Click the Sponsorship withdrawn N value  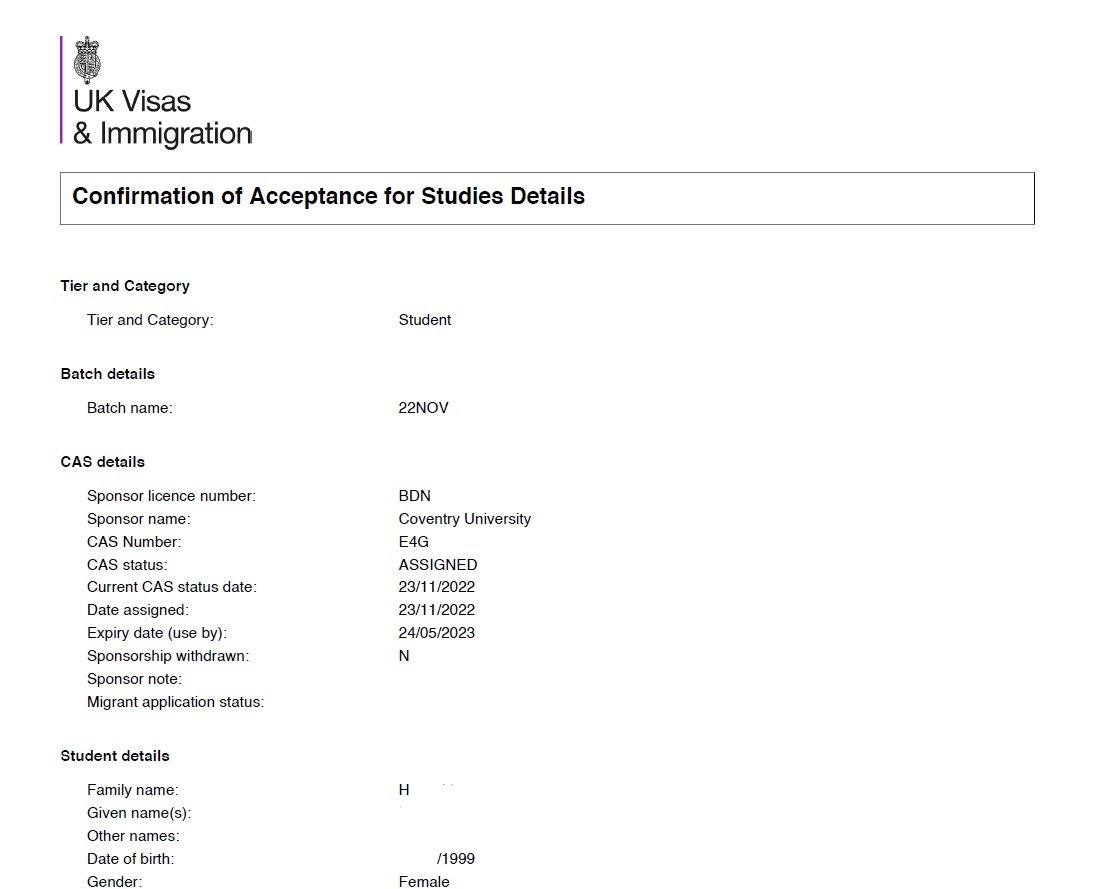tap(404, 656)
